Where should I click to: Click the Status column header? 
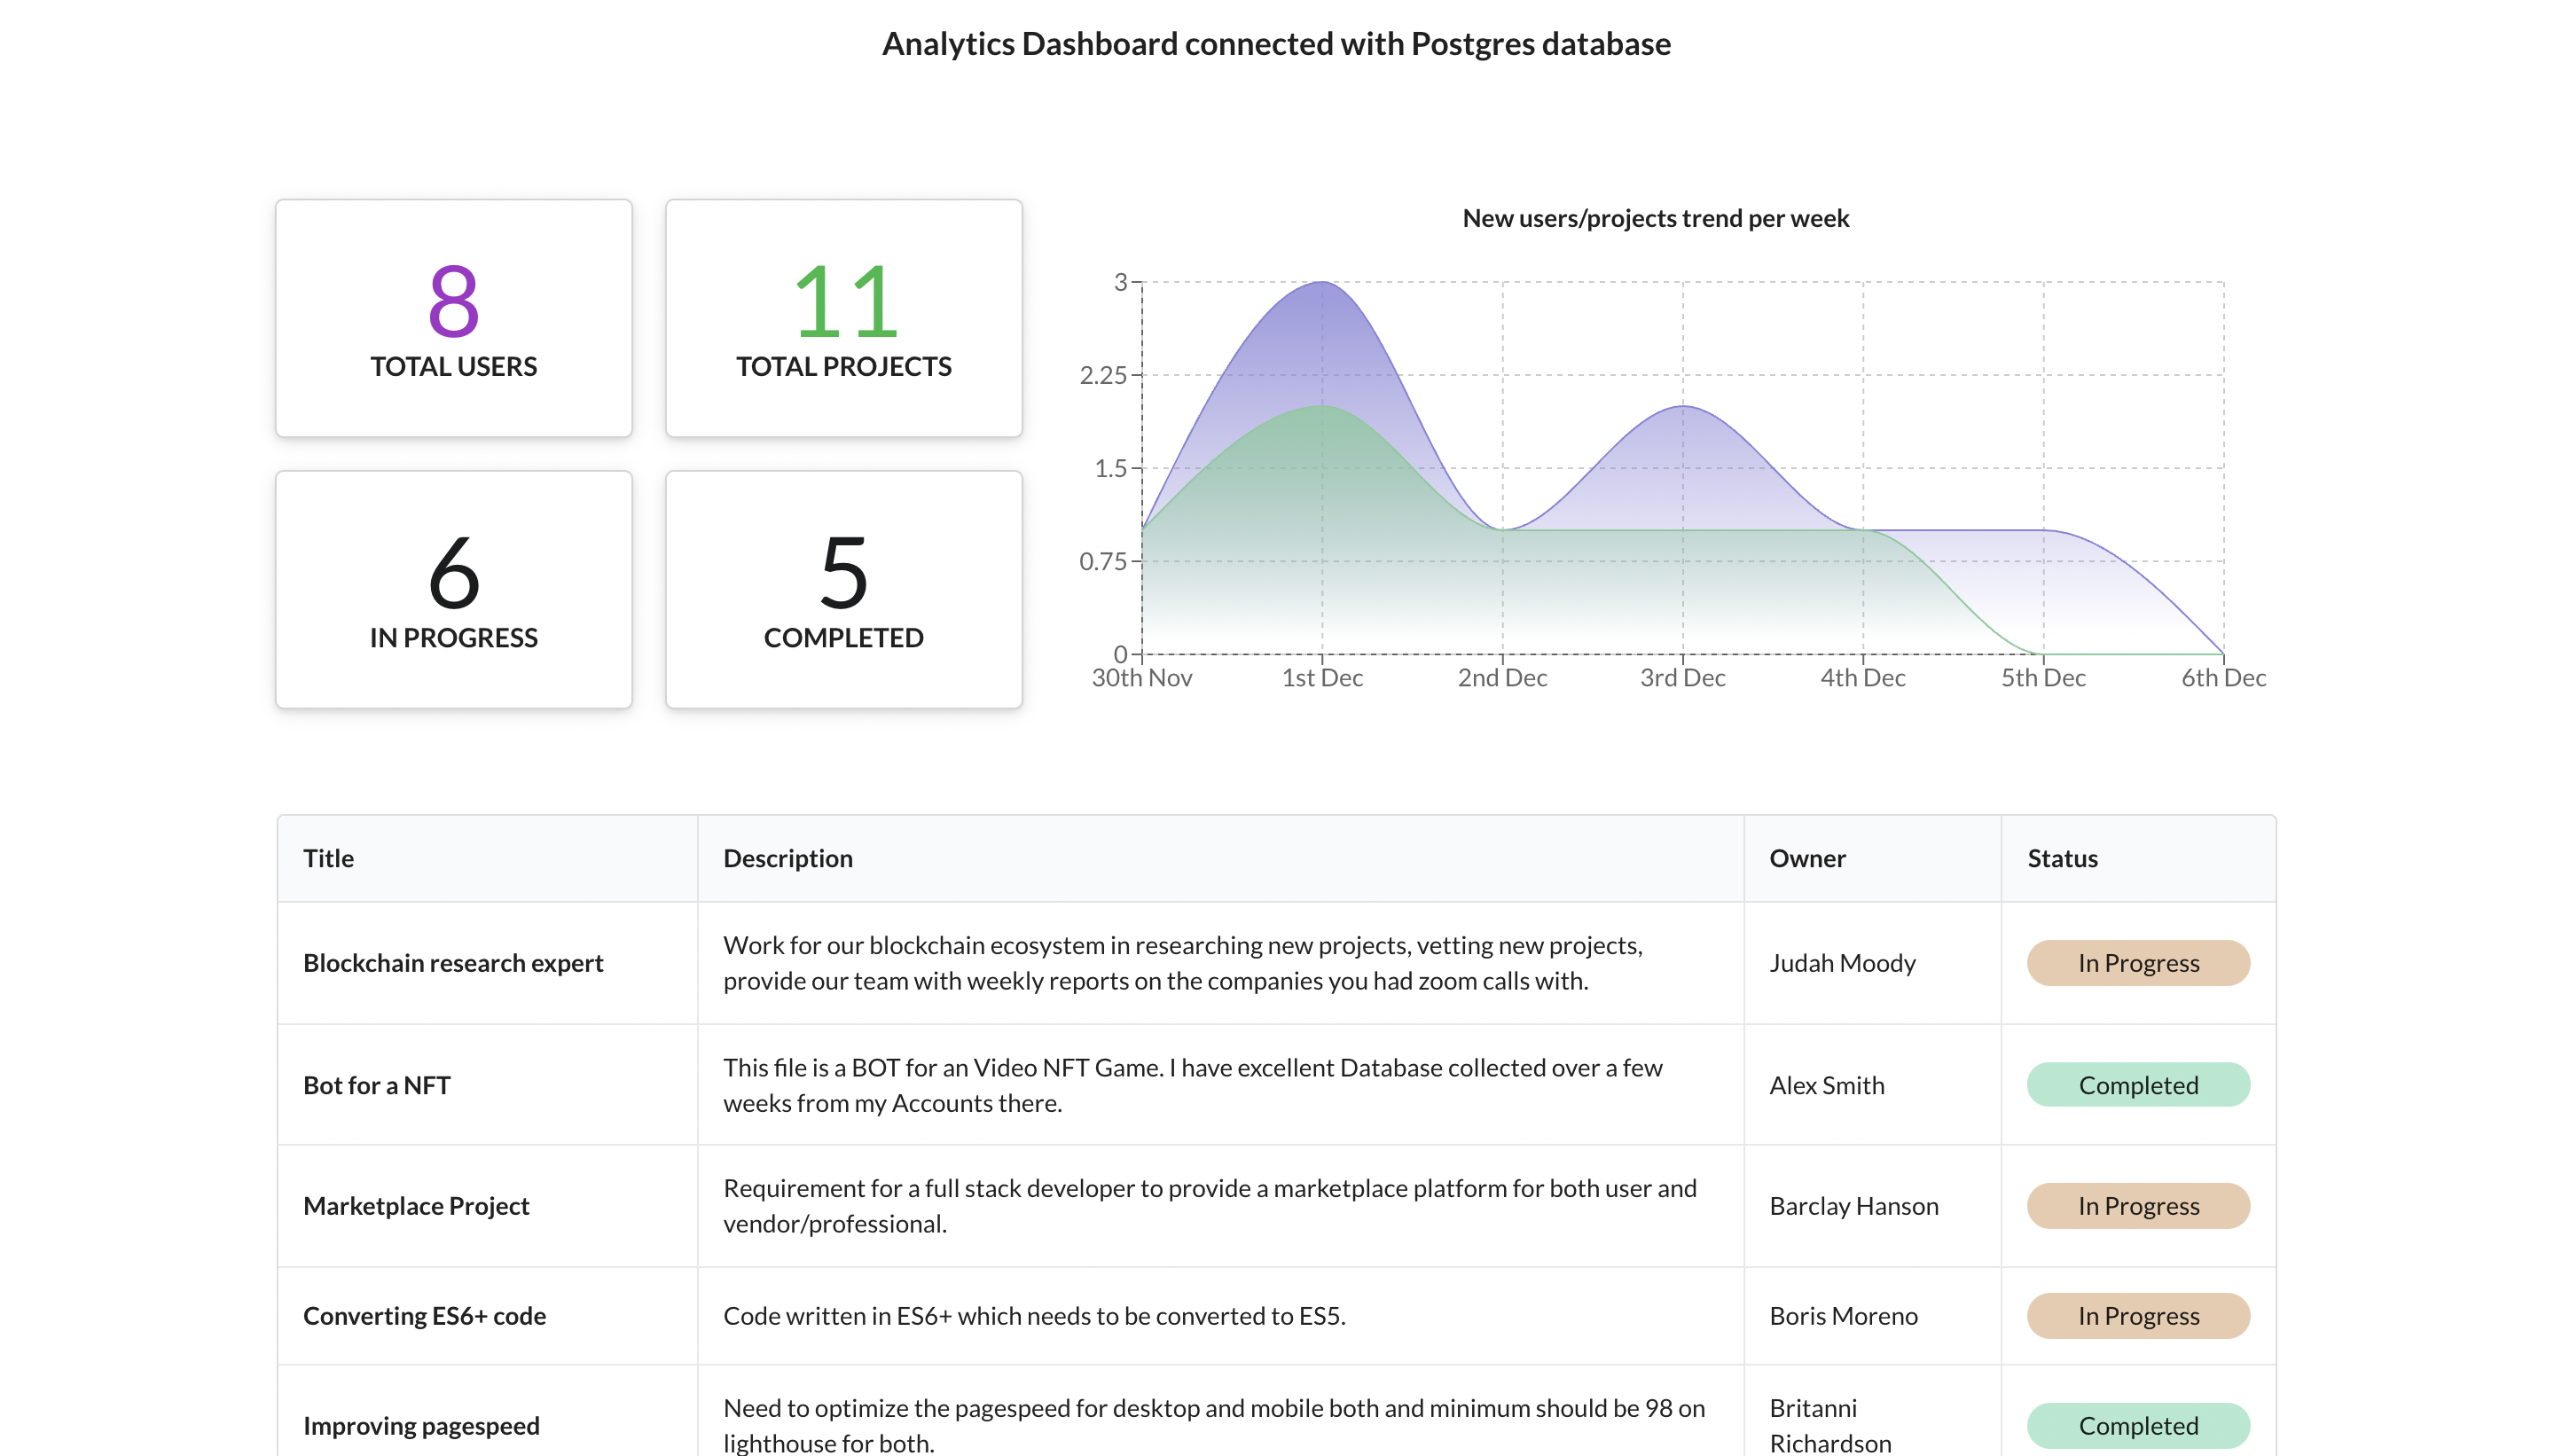(2061, 858)
